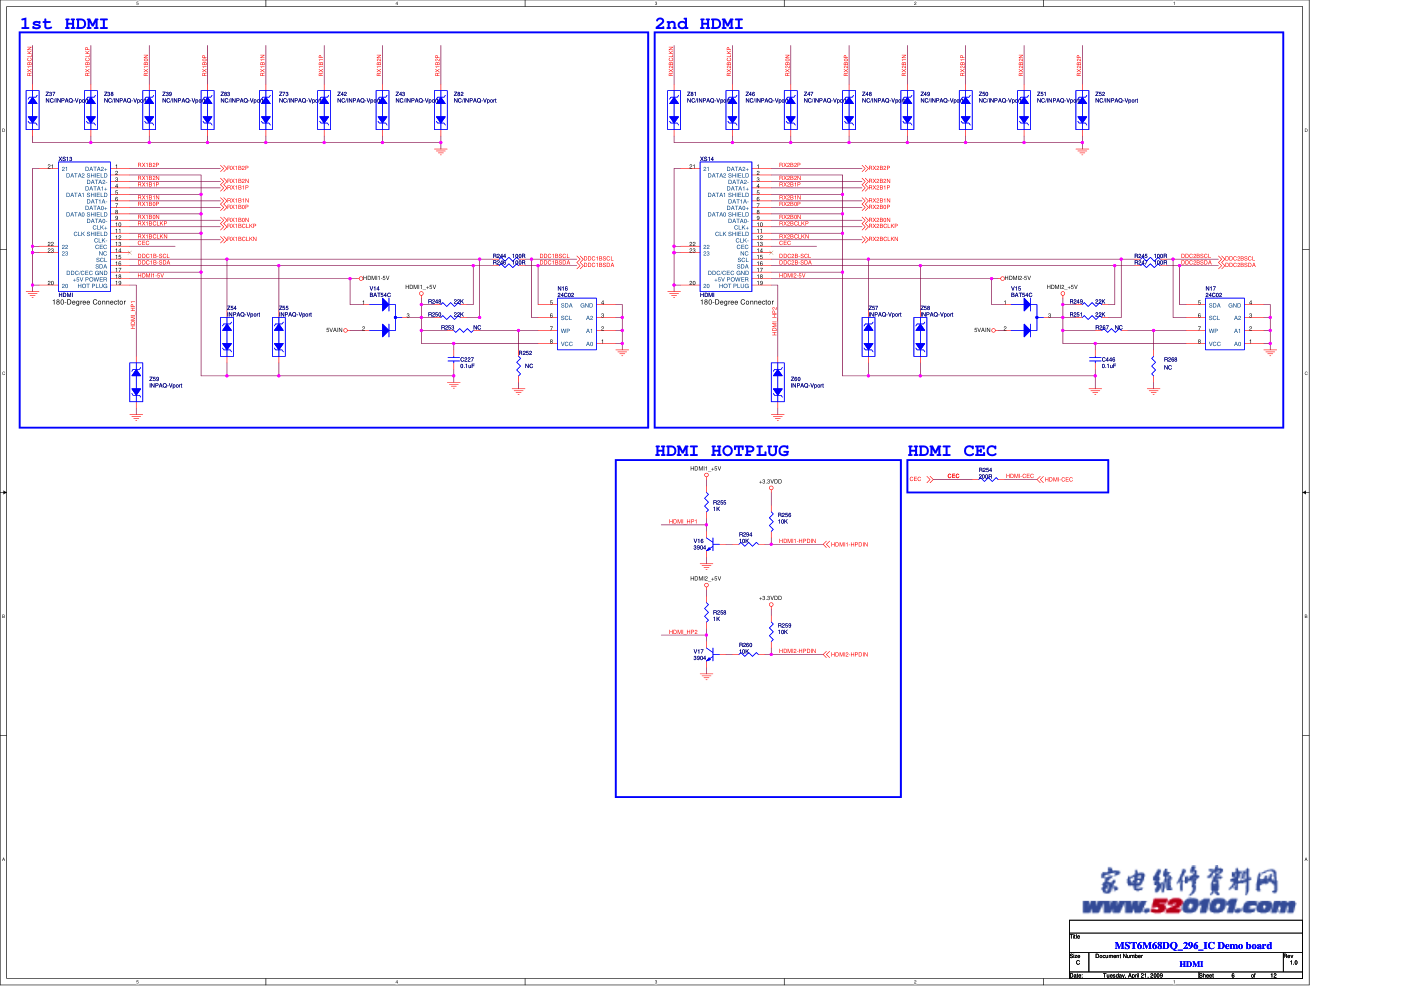Click the HDMI_HP1 net label in HOTPLUG
Screen dimensions: 1404x993
pyautogui.click(x=683, y=522)
